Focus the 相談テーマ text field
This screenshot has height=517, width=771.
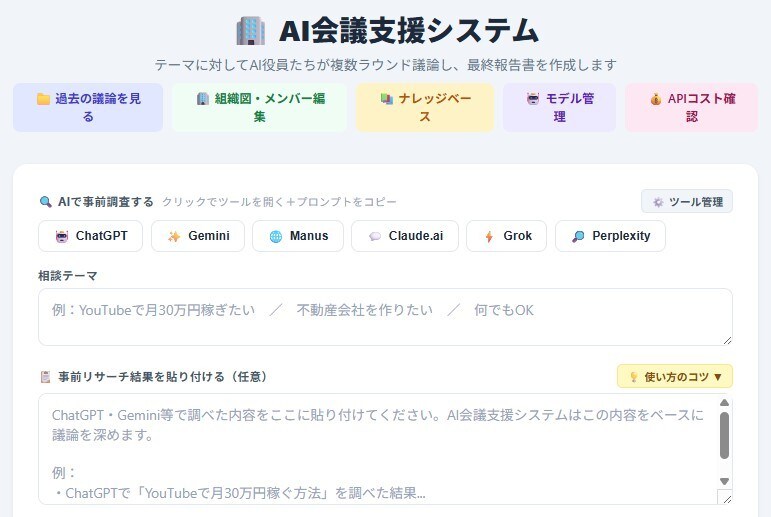coord(386,317)
